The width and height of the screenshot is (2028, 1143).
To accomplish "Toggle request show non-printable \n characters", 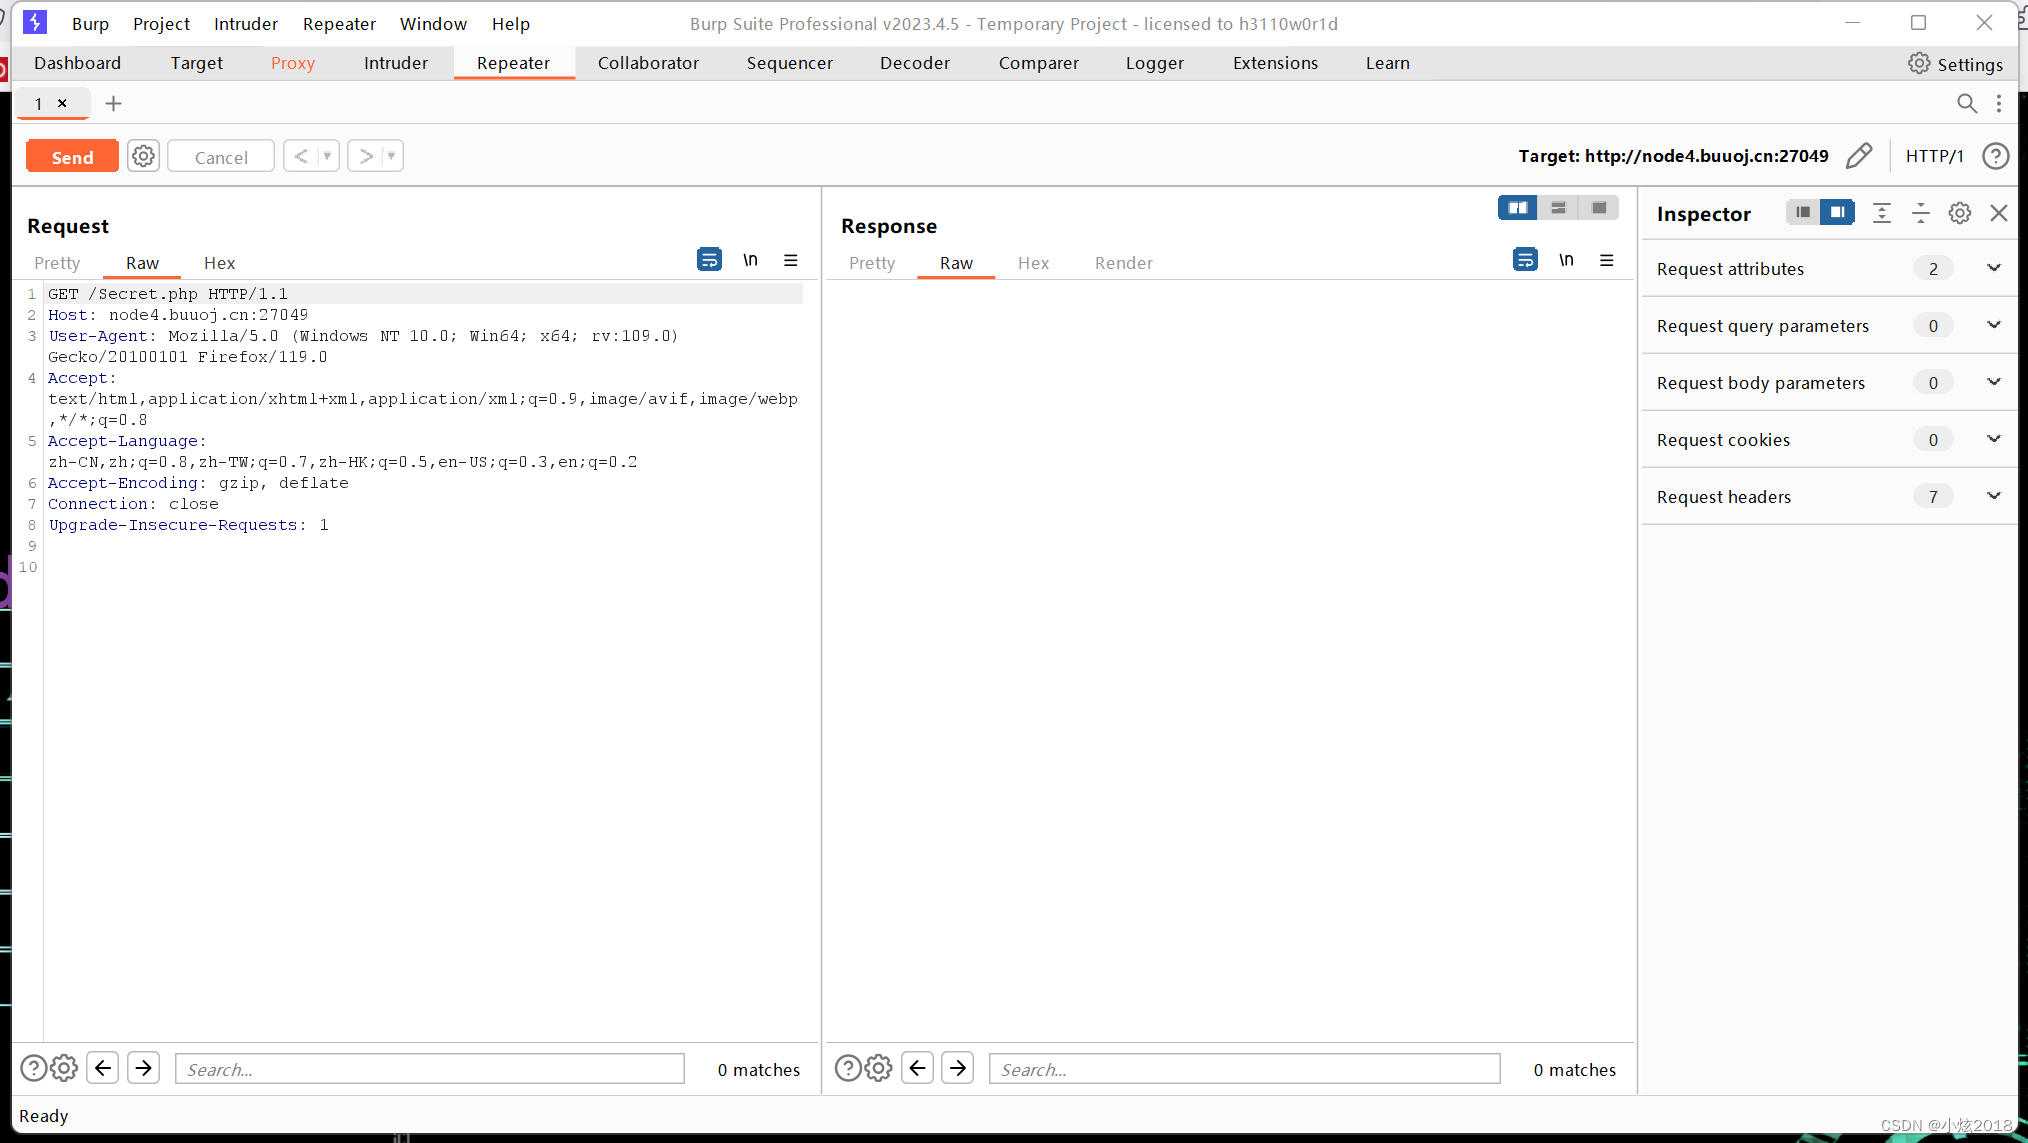I will pos(750,260).
